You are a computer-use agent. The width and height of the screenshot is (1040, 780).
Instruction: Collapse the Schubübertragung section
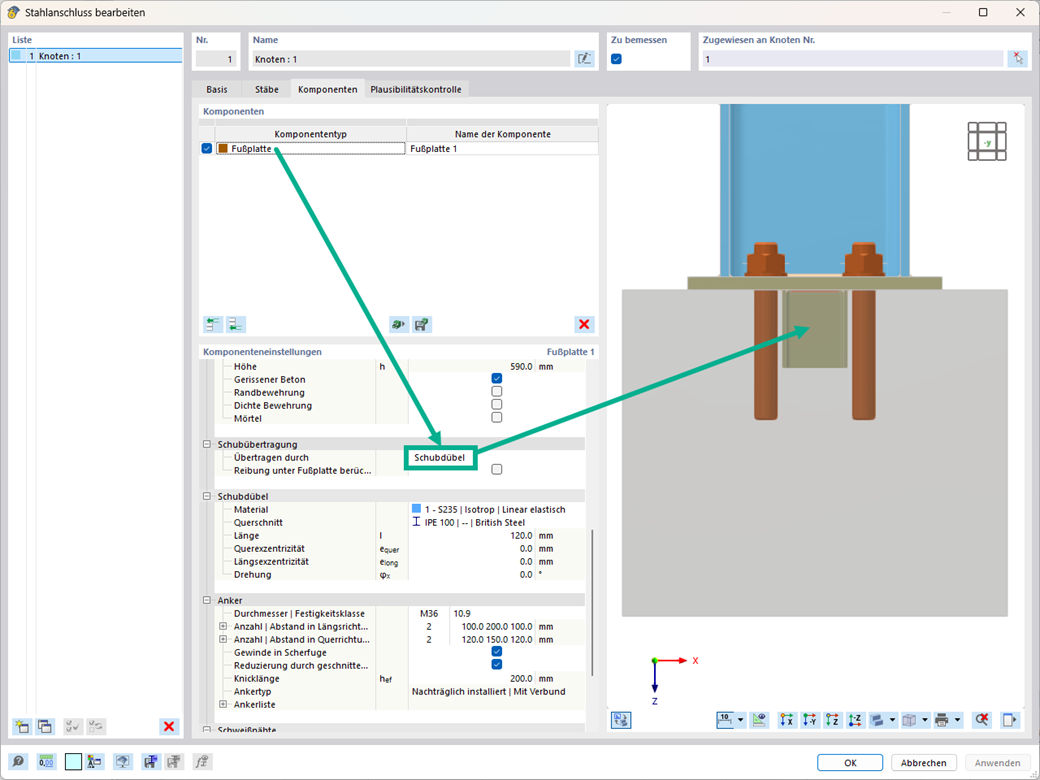(207, 444)
